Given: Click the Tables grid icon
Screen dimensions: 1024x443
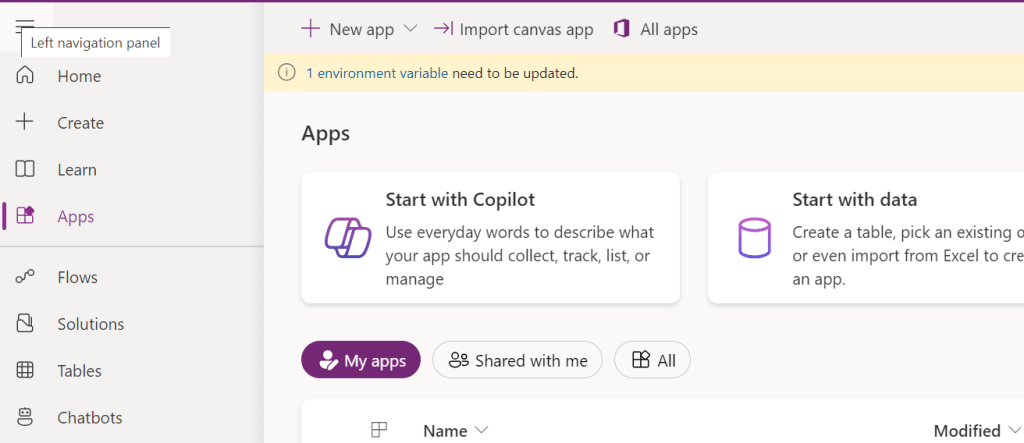Looking at the screenshot, I should [x=25, y=370].
